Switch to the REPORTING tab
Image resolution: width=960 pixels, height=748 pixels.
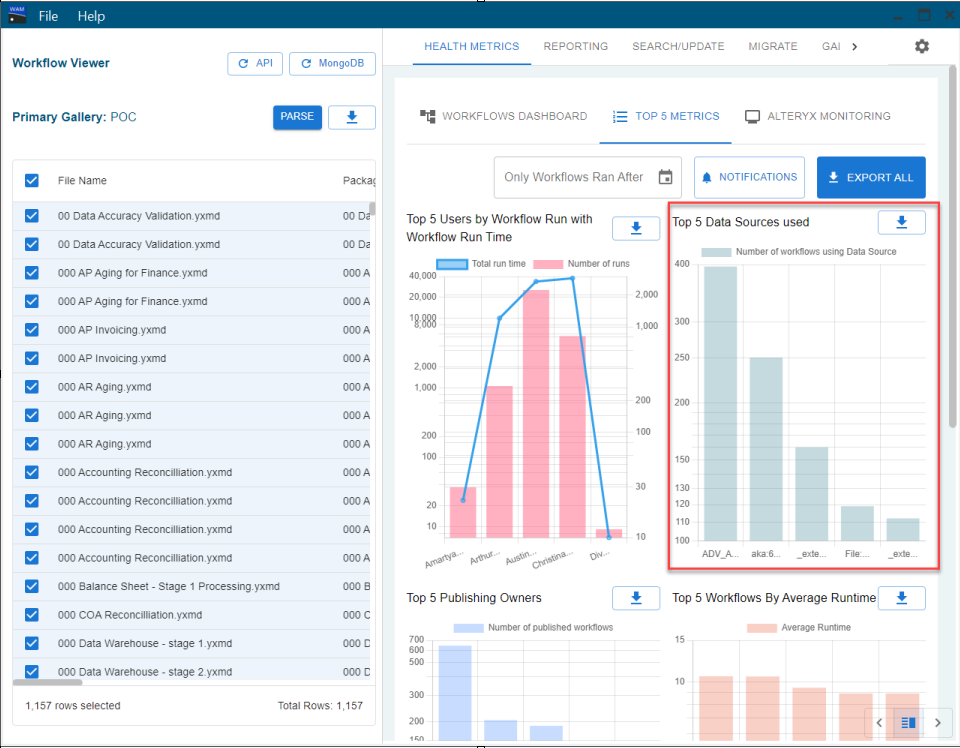pos(576,47)
